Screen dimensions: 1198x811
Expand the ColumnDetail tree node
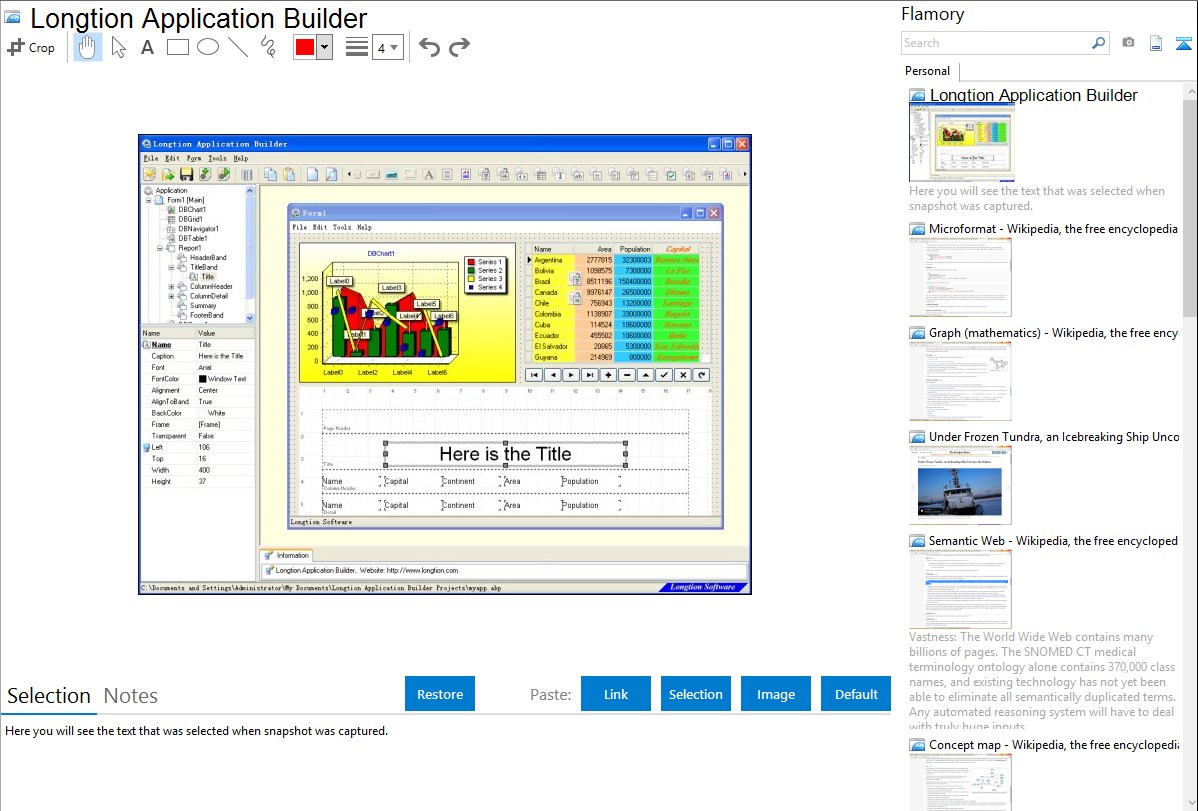pyautogui.click(x=171, y=296)
